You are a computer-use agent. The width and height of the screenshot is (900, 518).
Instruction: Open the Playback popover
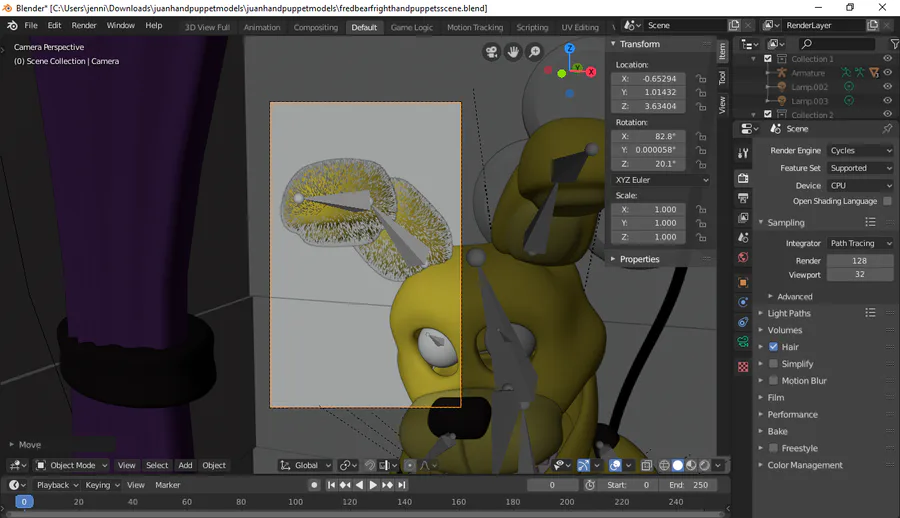click(57, 485)
